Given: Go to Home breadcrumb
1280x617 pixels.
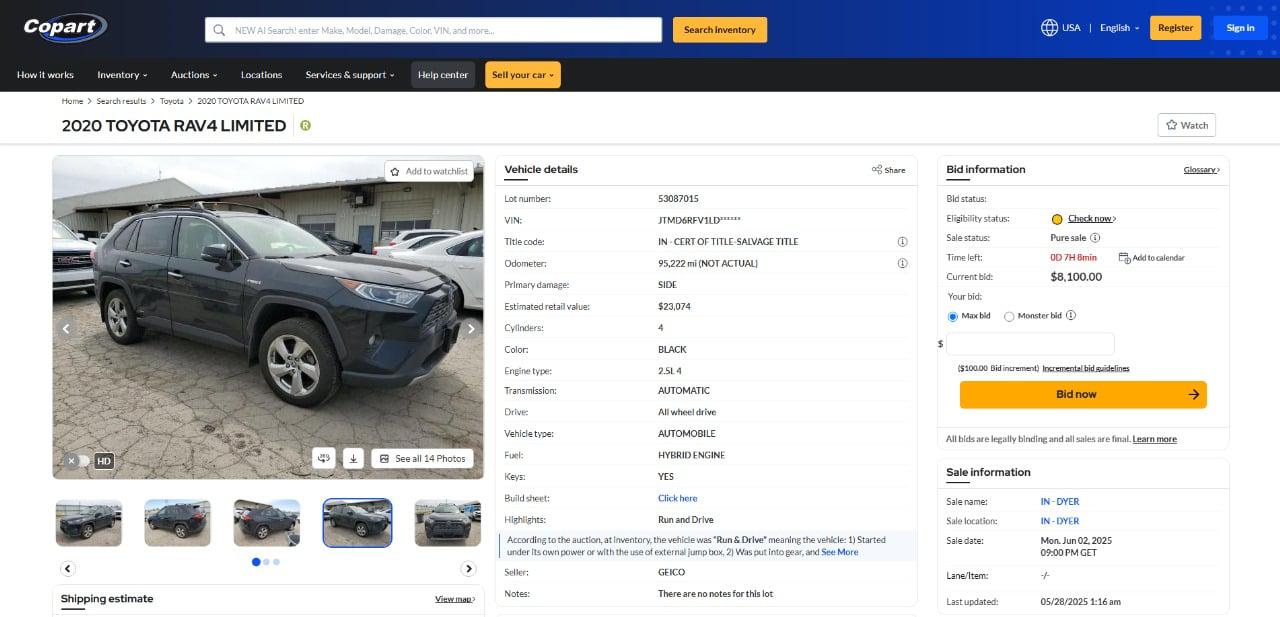Looking at the screenshot, I should [72, 101].
